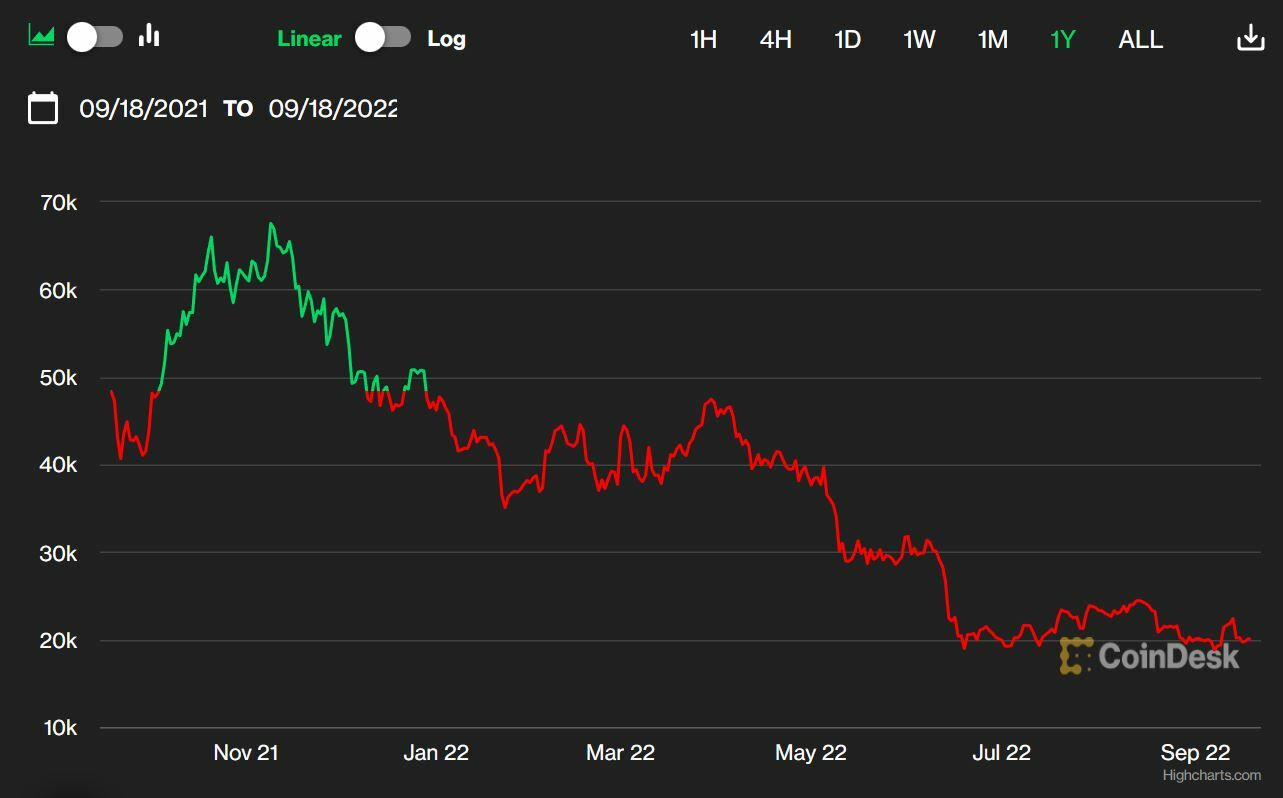Open the Highcharts.com credit link
1283x798 pixels.
[1211, 775]
